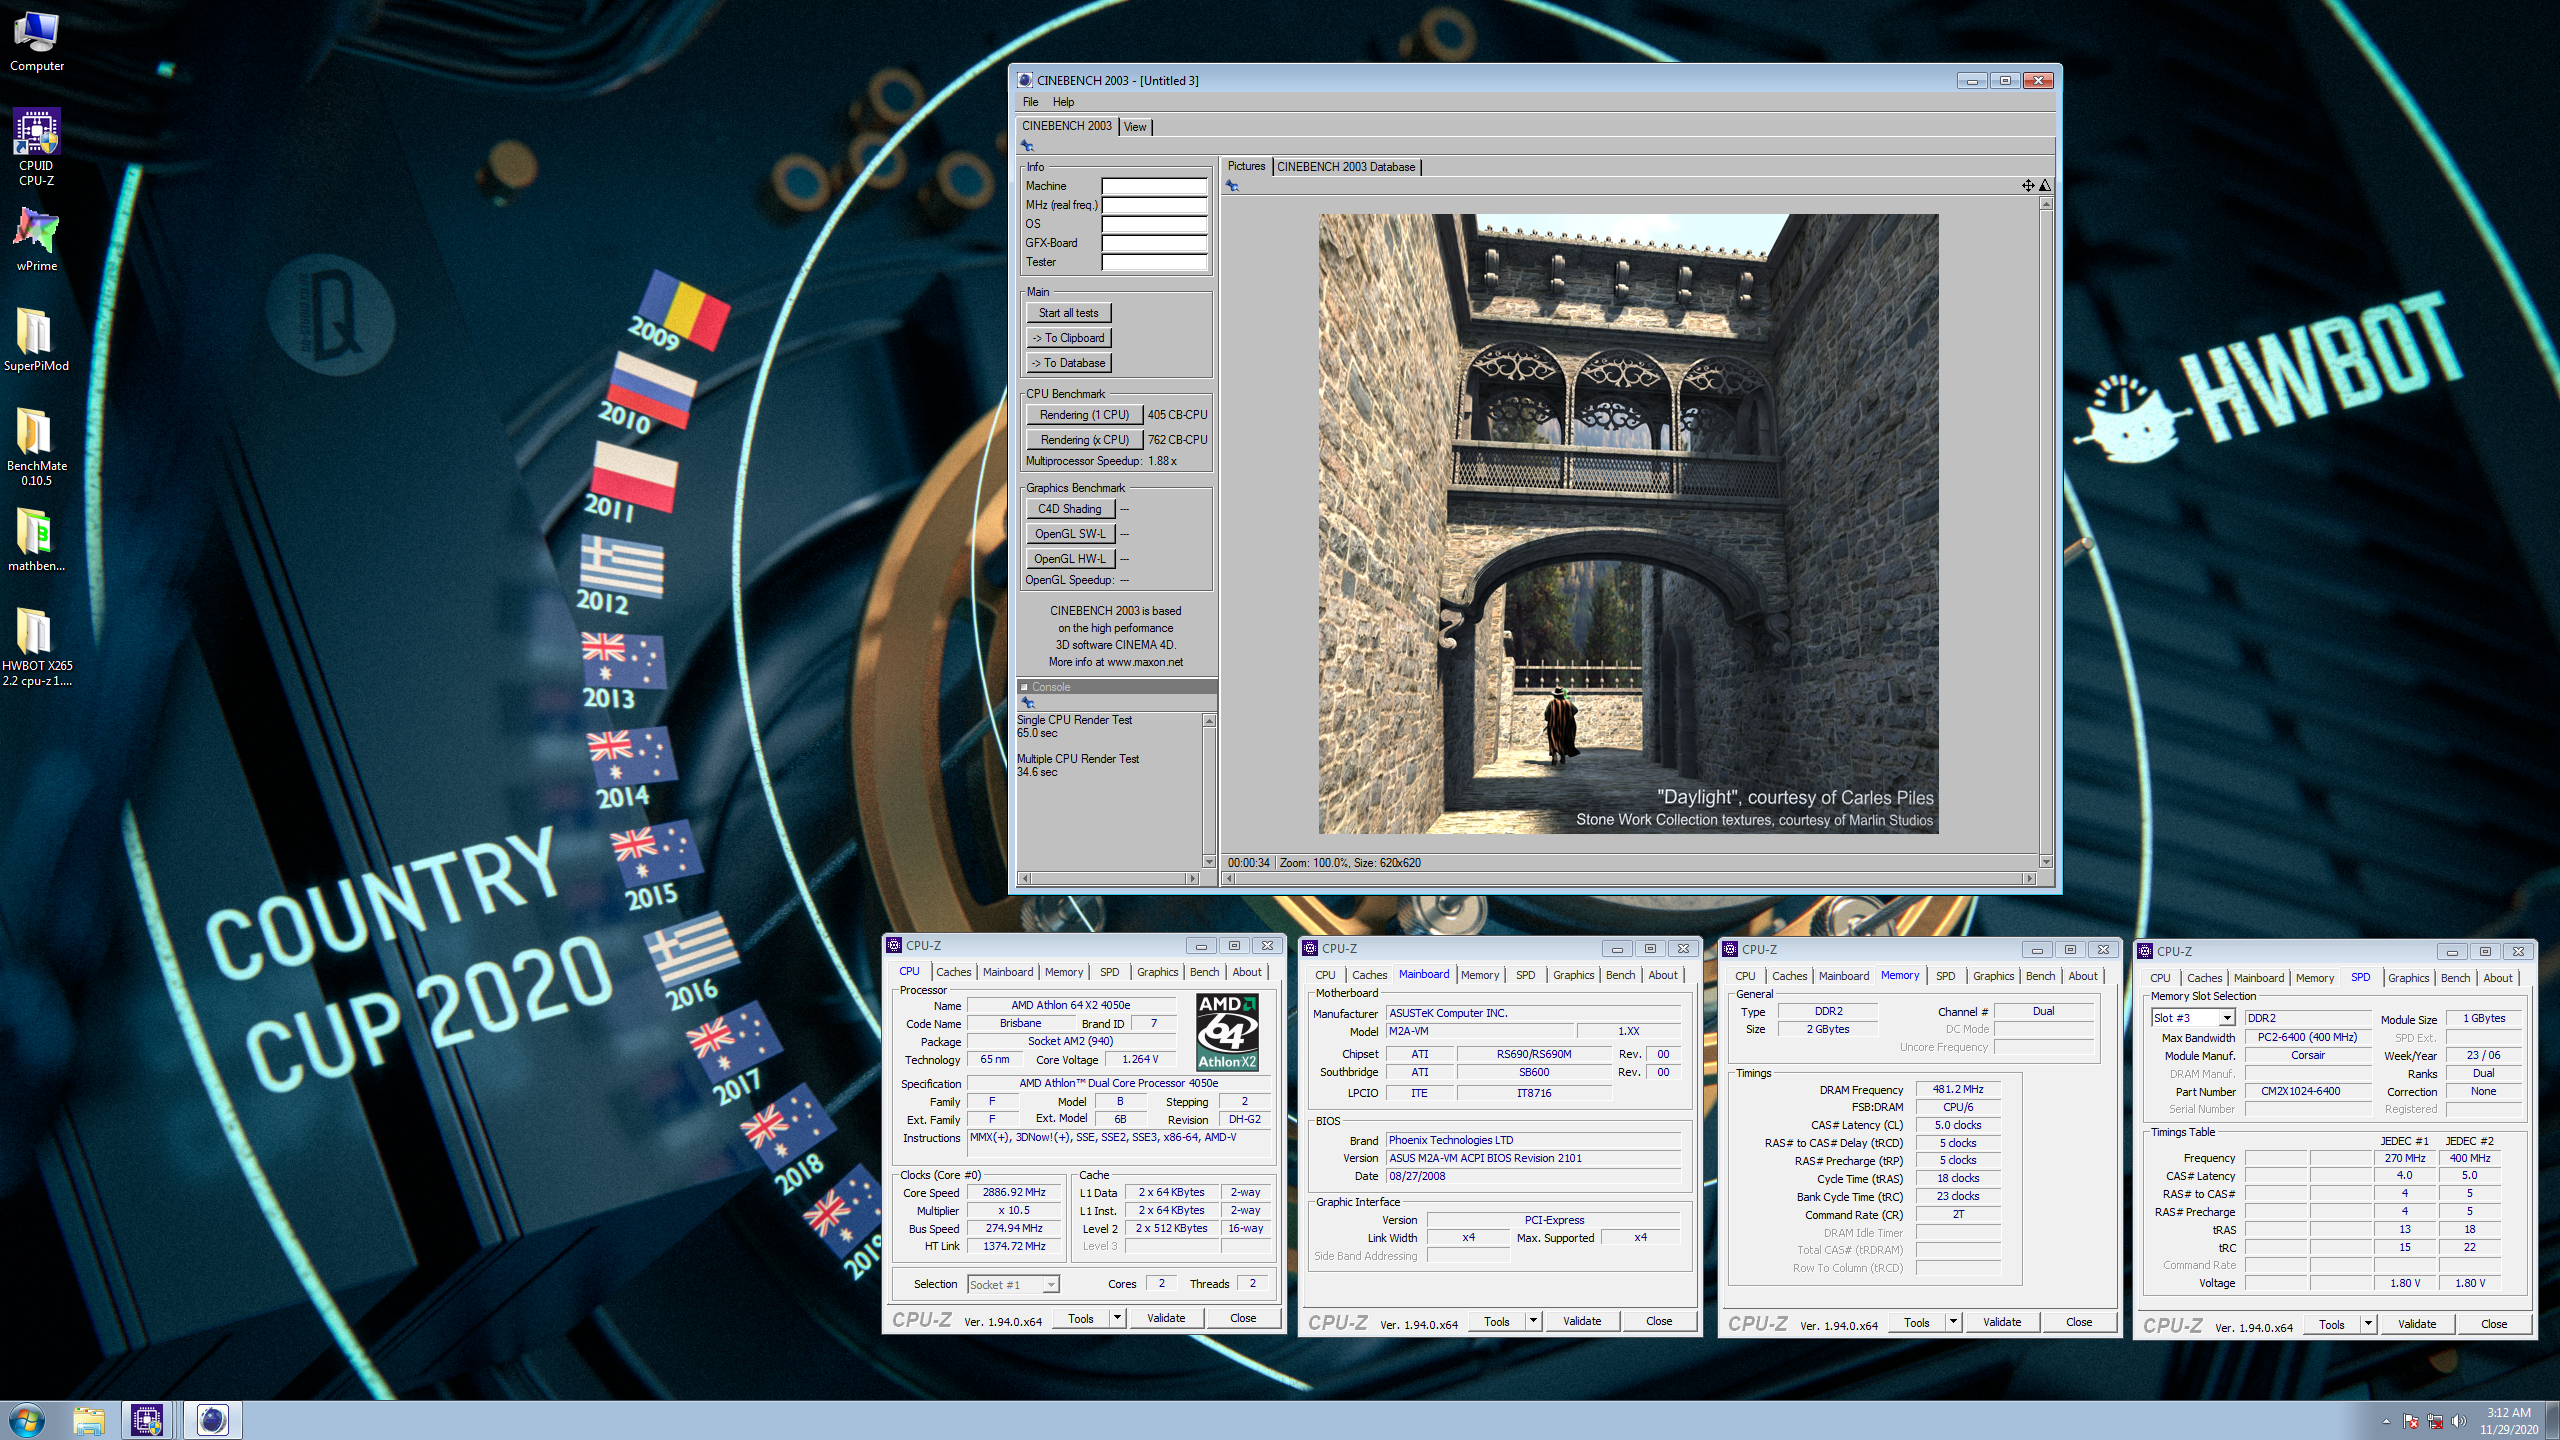Open About tab in the SPD CPU-Z window
The image size is (2560, 1440).
click(x=2498, y=978)
